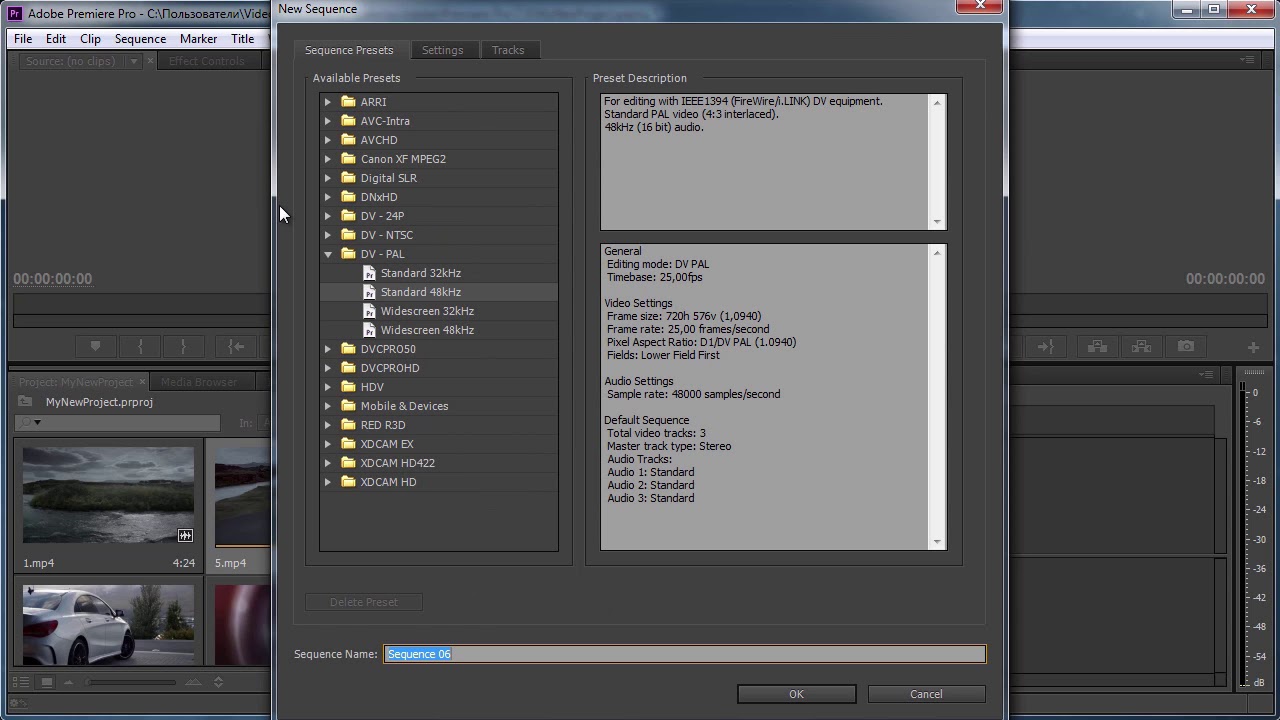Click OK to create the sequence
This screenshot has height=720, width=1280.
(x=796, y=694)
